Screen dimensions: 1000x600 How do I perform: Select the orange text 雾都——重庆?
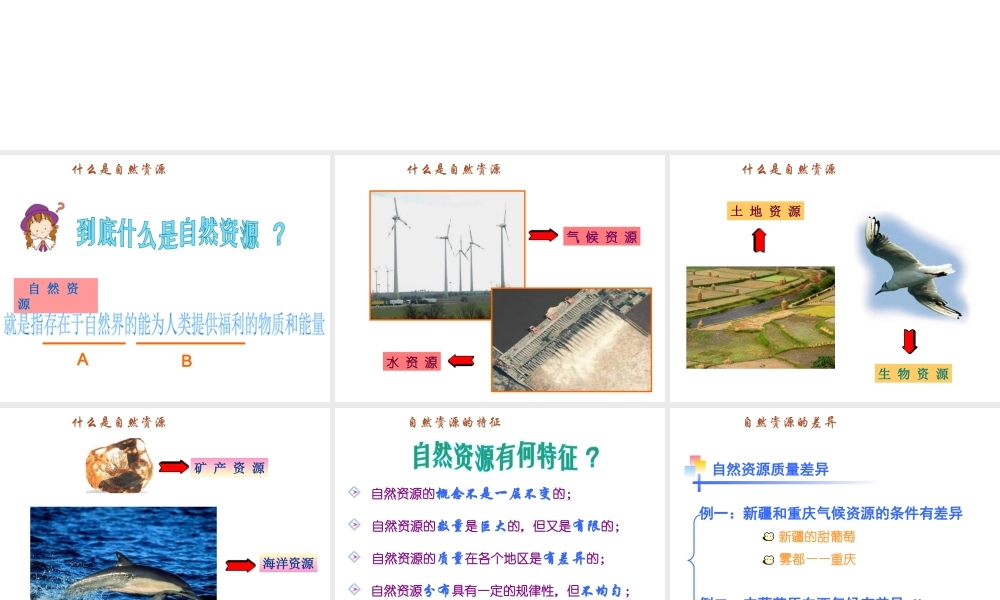tap(817, 560)
